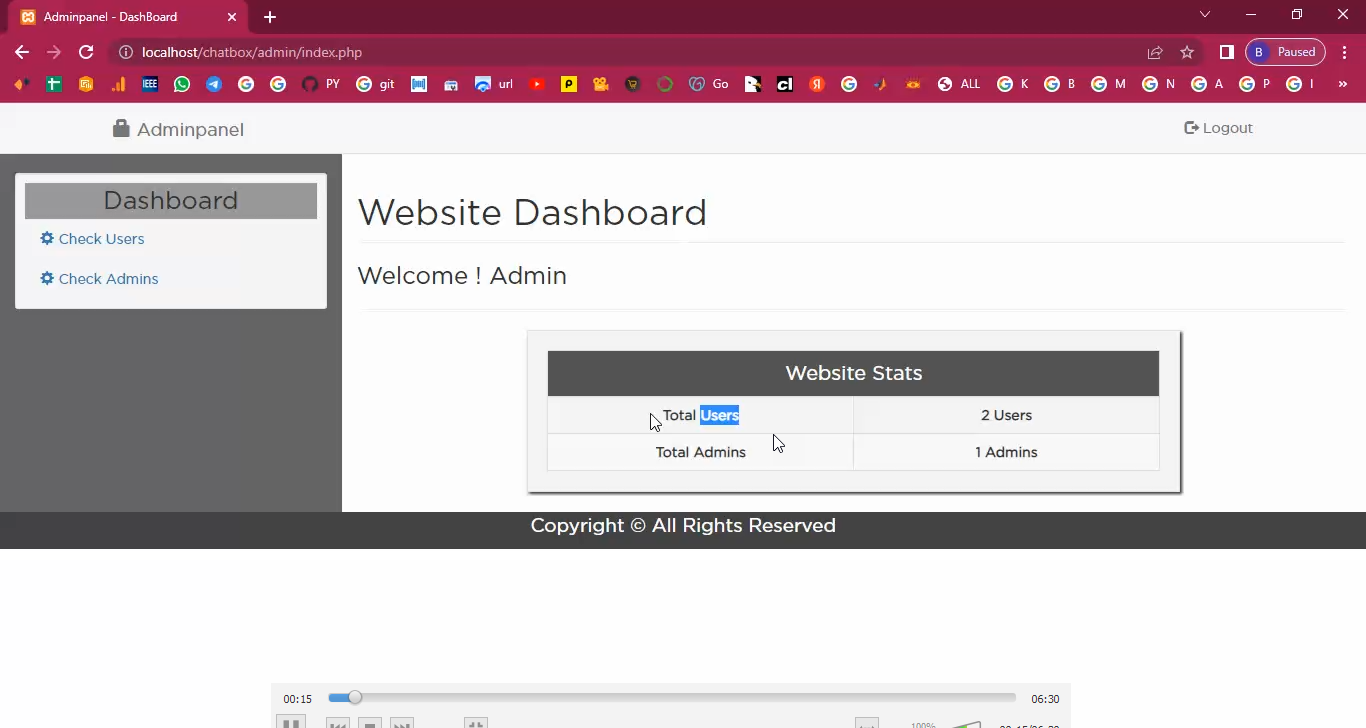Open the Google P bookmark
The width and height of the screenshot is (1366, 728).
coord(1255,85)
